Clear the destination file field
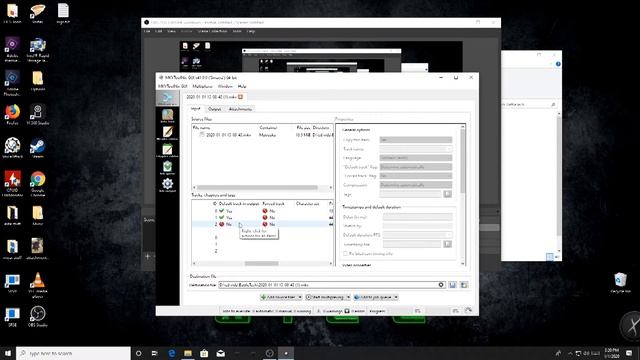The image size is (640, 360). pos(441,285)
